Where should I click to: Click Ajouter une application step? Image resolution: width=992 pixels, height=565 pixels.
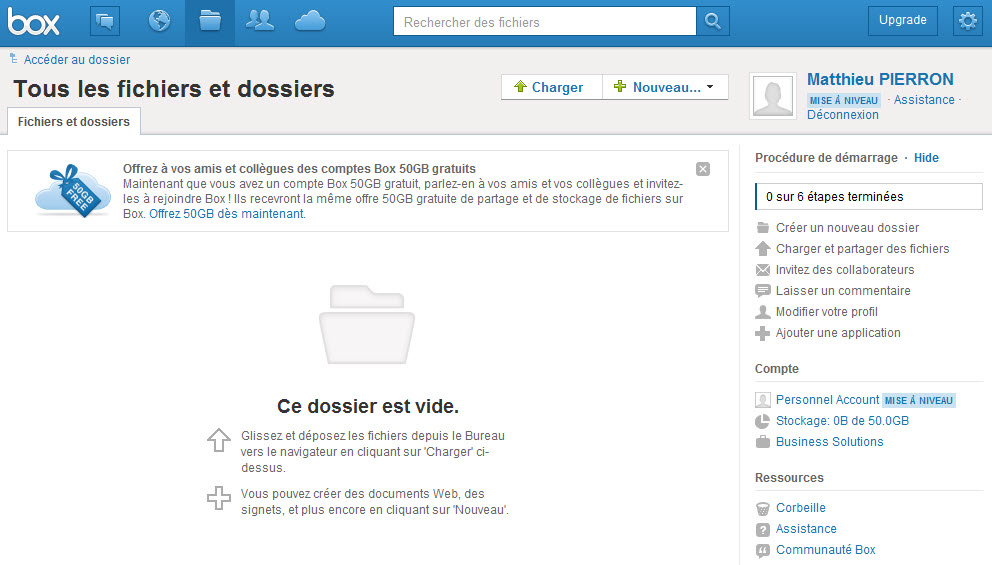(838, 333)
